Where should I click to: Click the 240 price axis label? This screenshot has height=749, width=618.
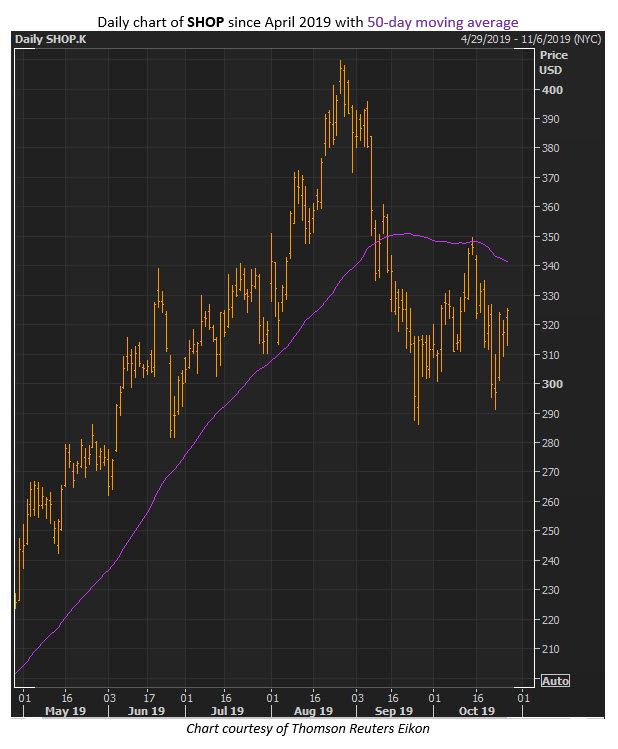click(x=550, y=561)
